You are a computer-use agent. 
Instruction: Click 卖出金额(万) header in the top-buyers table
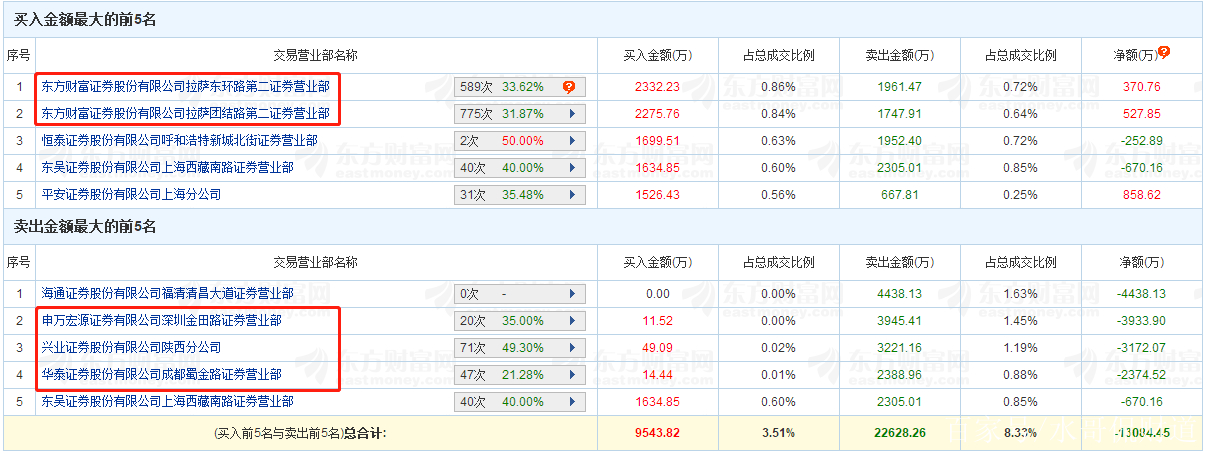click(899, 56)
